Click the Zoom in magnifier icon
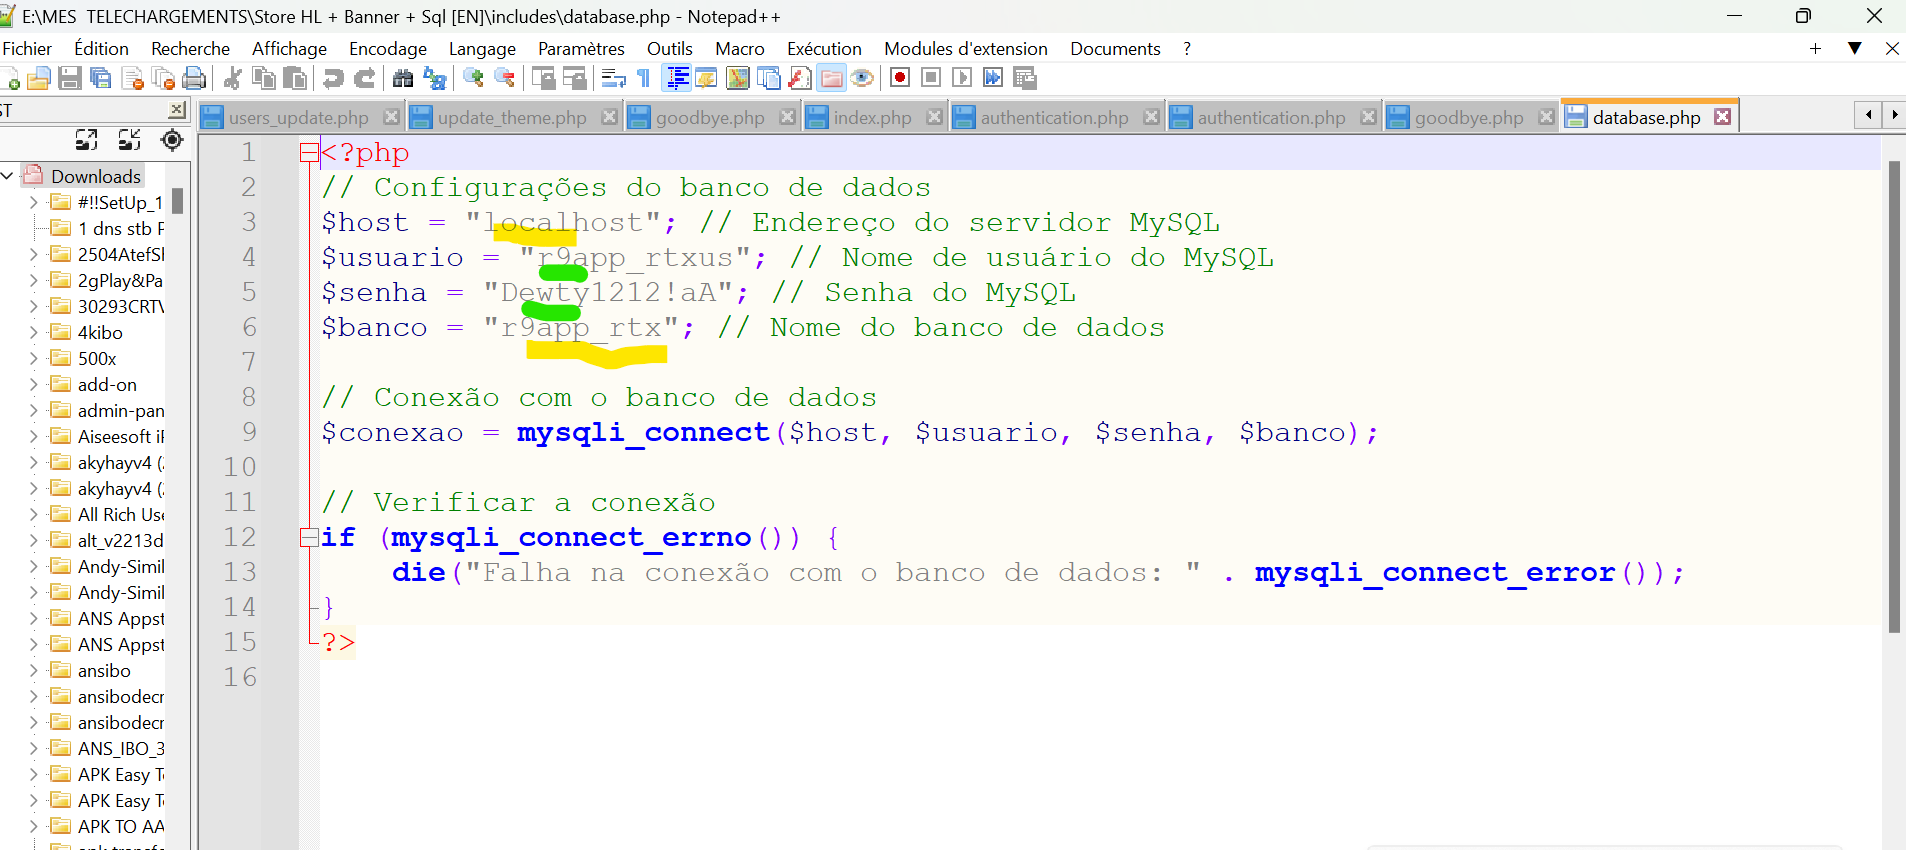Viewport: 1906px width, 850px height. point(474,78)
